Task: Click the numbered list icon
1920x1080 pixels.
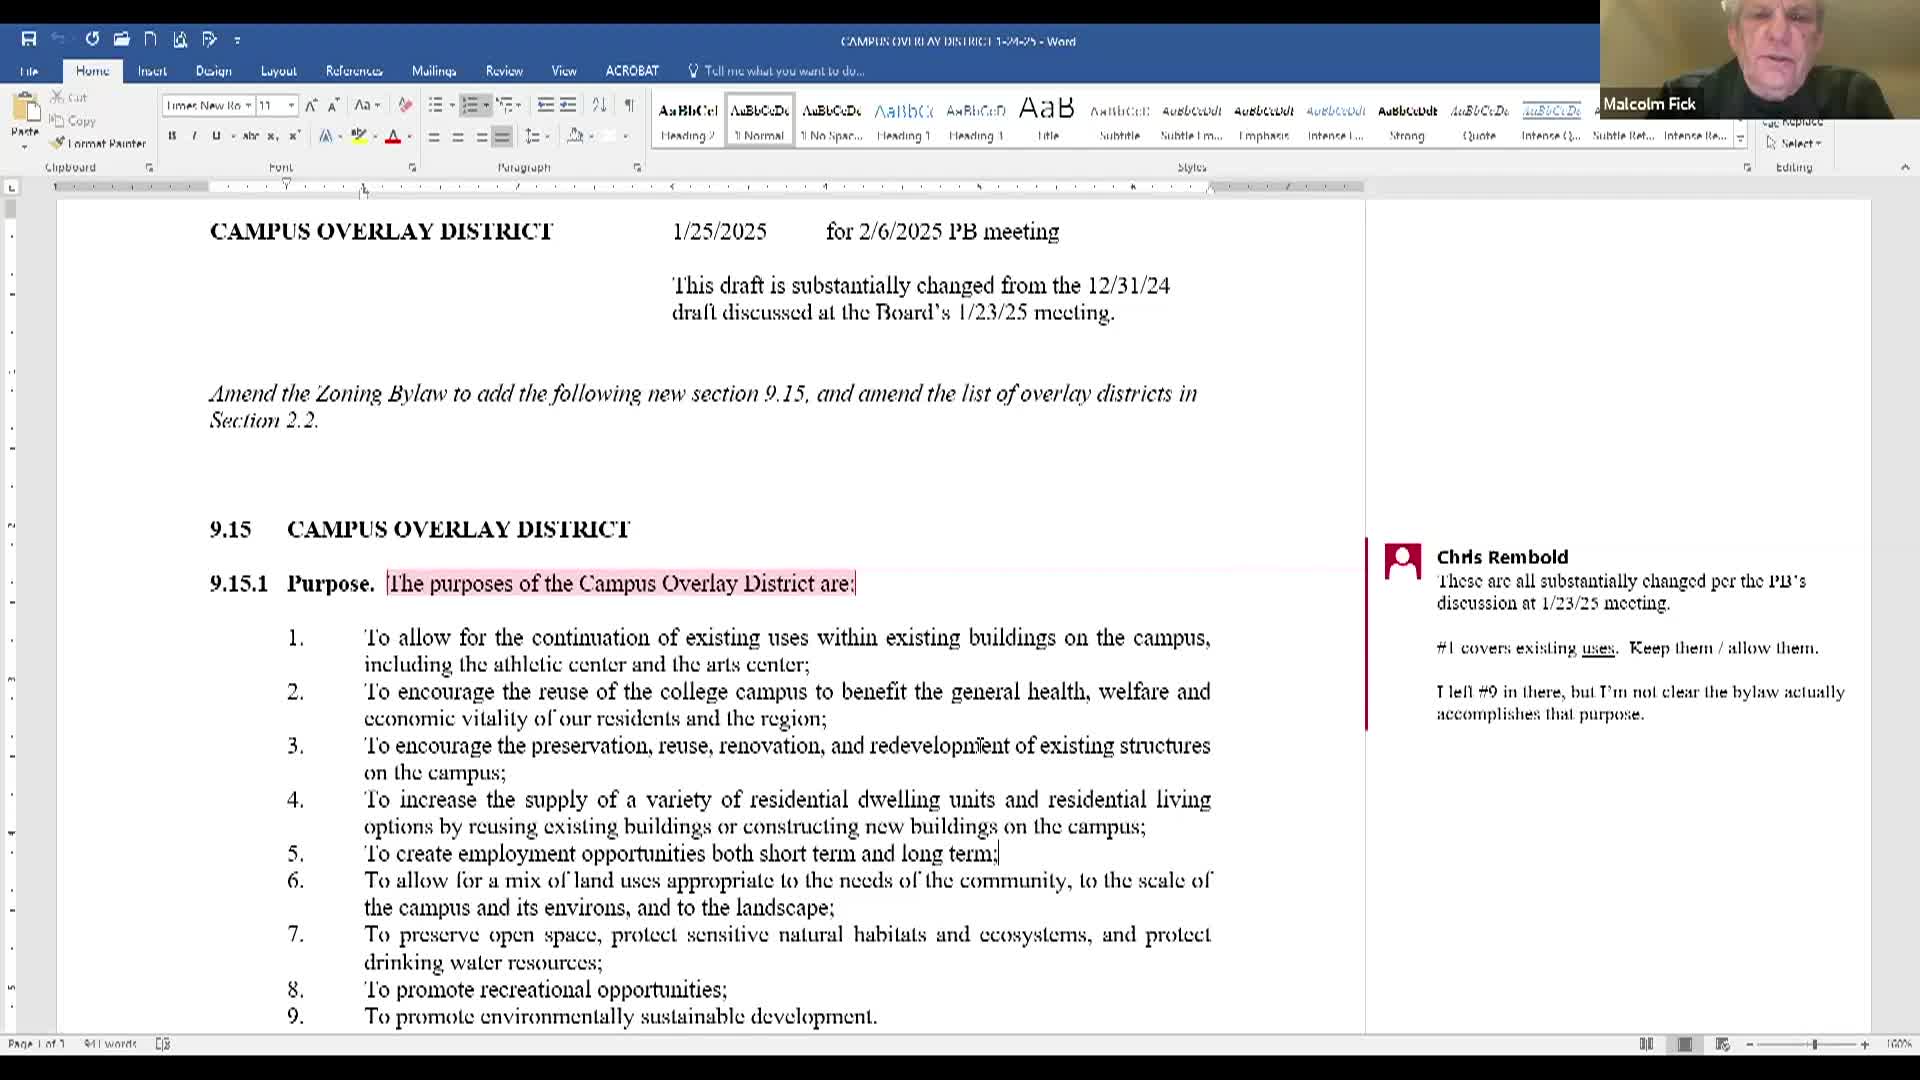Action: coord(470,105)
